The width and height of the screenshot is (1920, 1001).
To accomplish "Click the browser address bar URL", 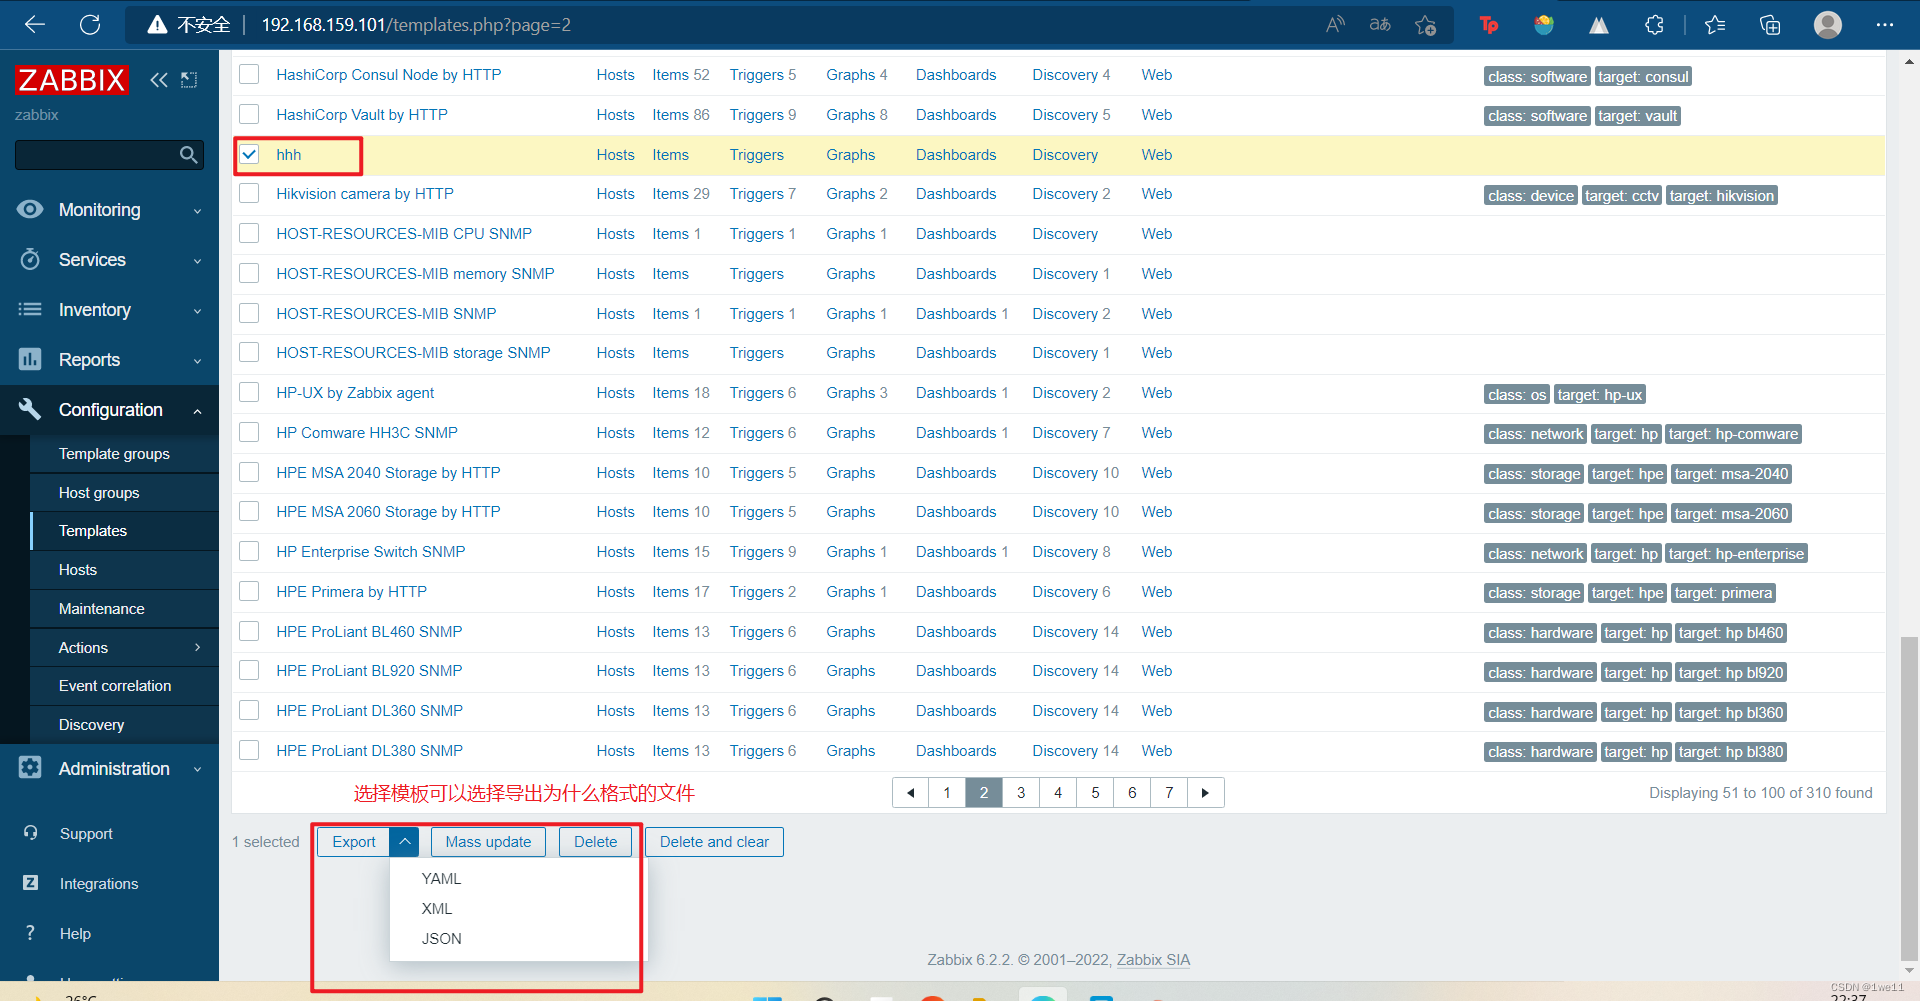I will [416, 25].
